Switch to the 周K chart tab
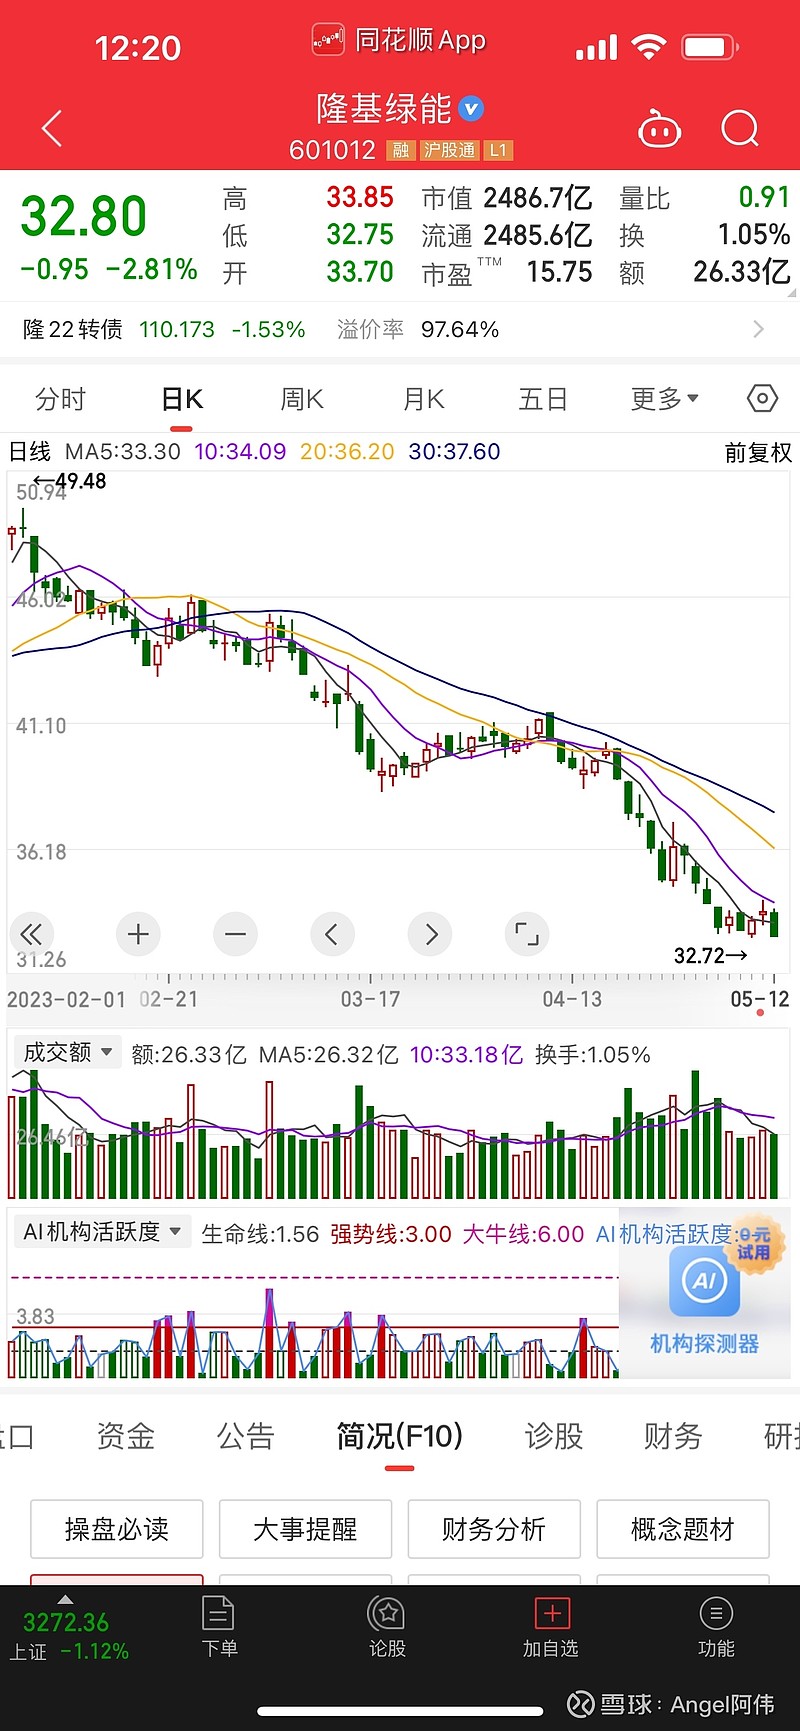This screenshot has width=800, height=1731. tap(302, 399)
